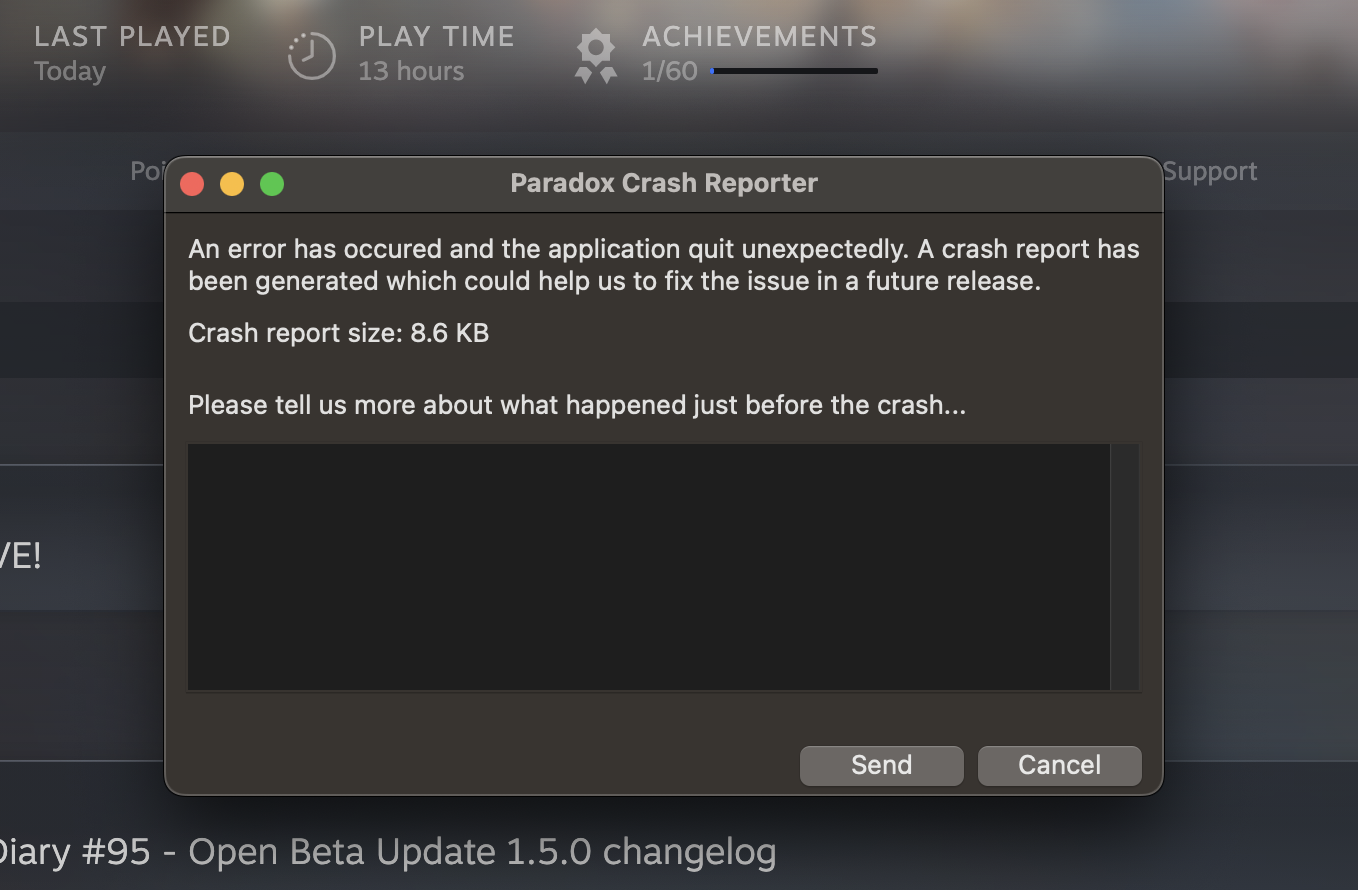Screen dimensions: 1358x890
Task: Minimize the crash reporter with the yellow button
Action: (232, 184)
